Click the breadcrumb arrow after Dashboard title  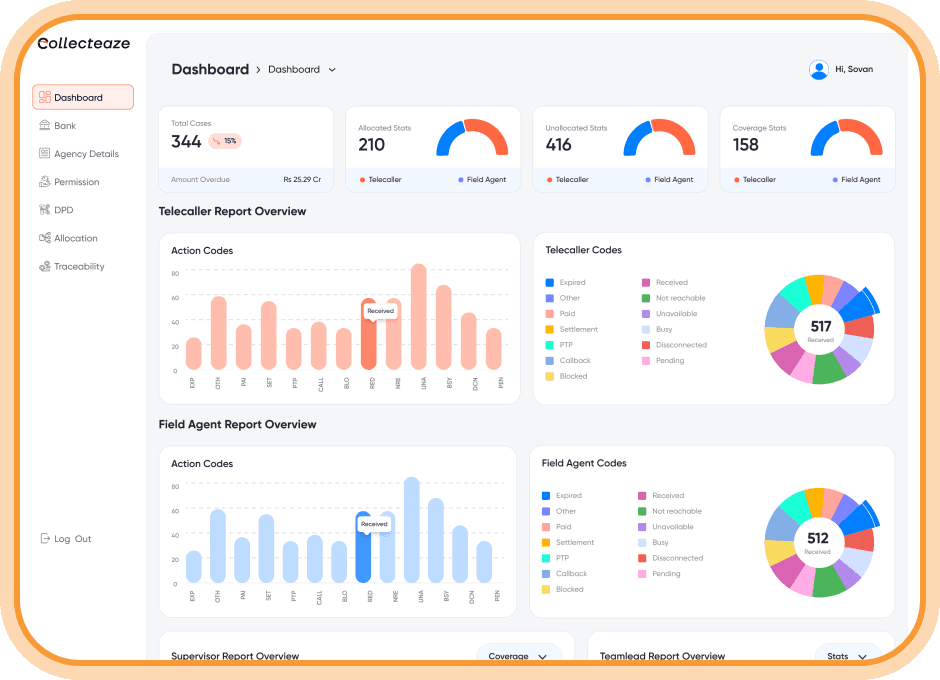(258, 70)
